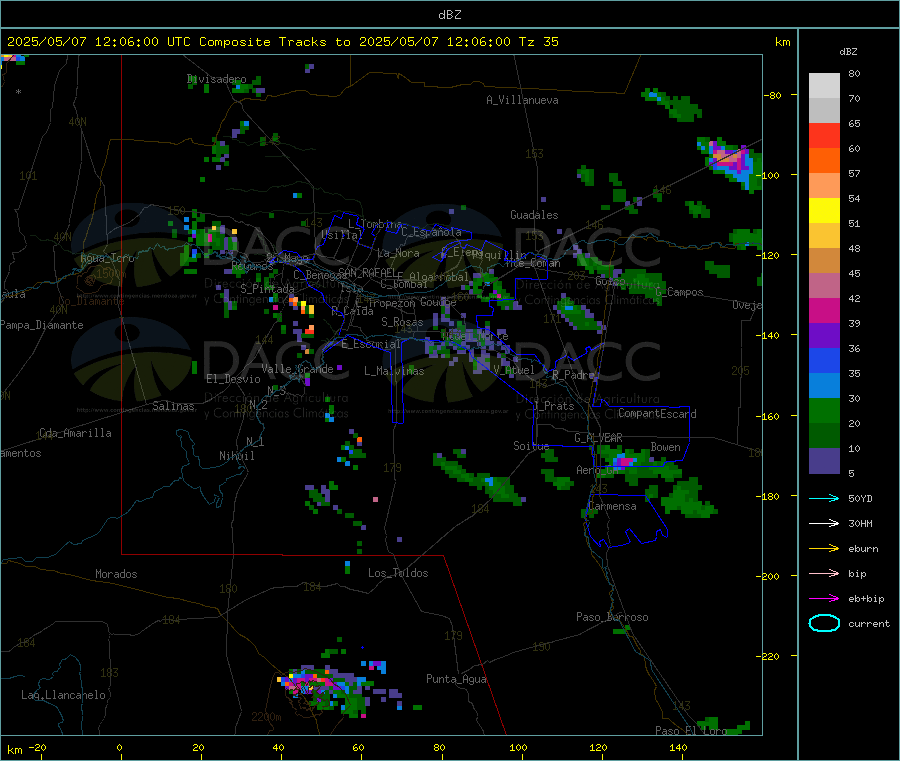Viewport: 900px width, 761px height.
Task: Click the 'El_Desvio' map label
Action: [233, 379]
